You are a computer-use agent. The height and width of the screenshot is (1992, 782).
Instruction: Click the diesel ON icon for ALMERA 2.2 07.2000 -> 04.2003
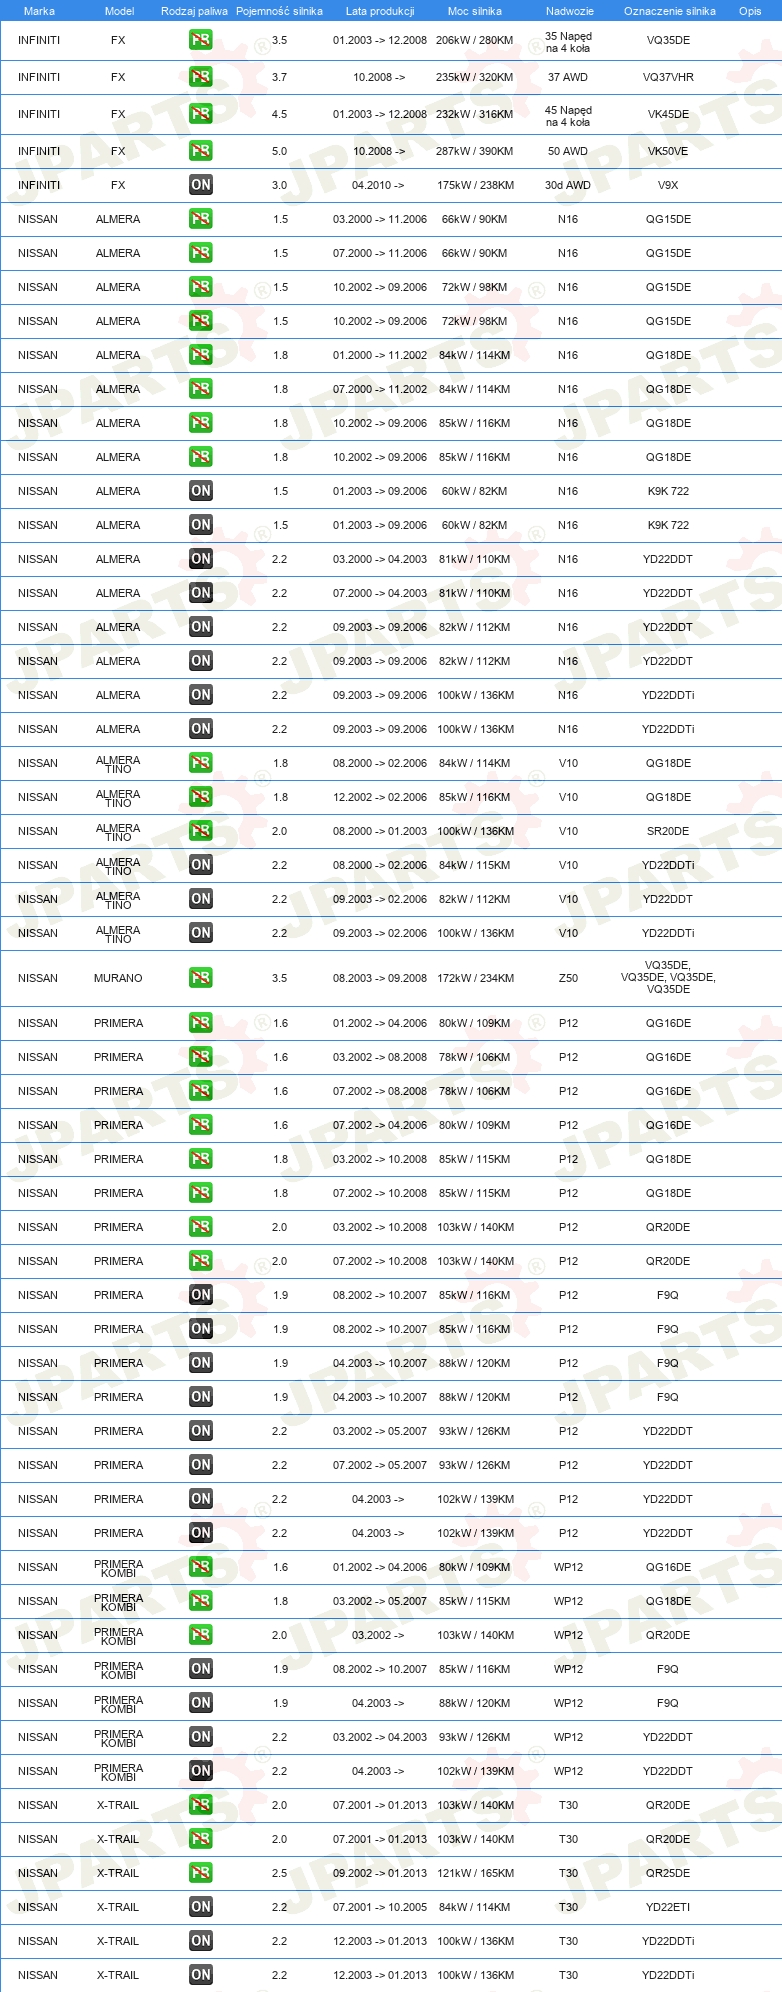[x=201, y=593]
